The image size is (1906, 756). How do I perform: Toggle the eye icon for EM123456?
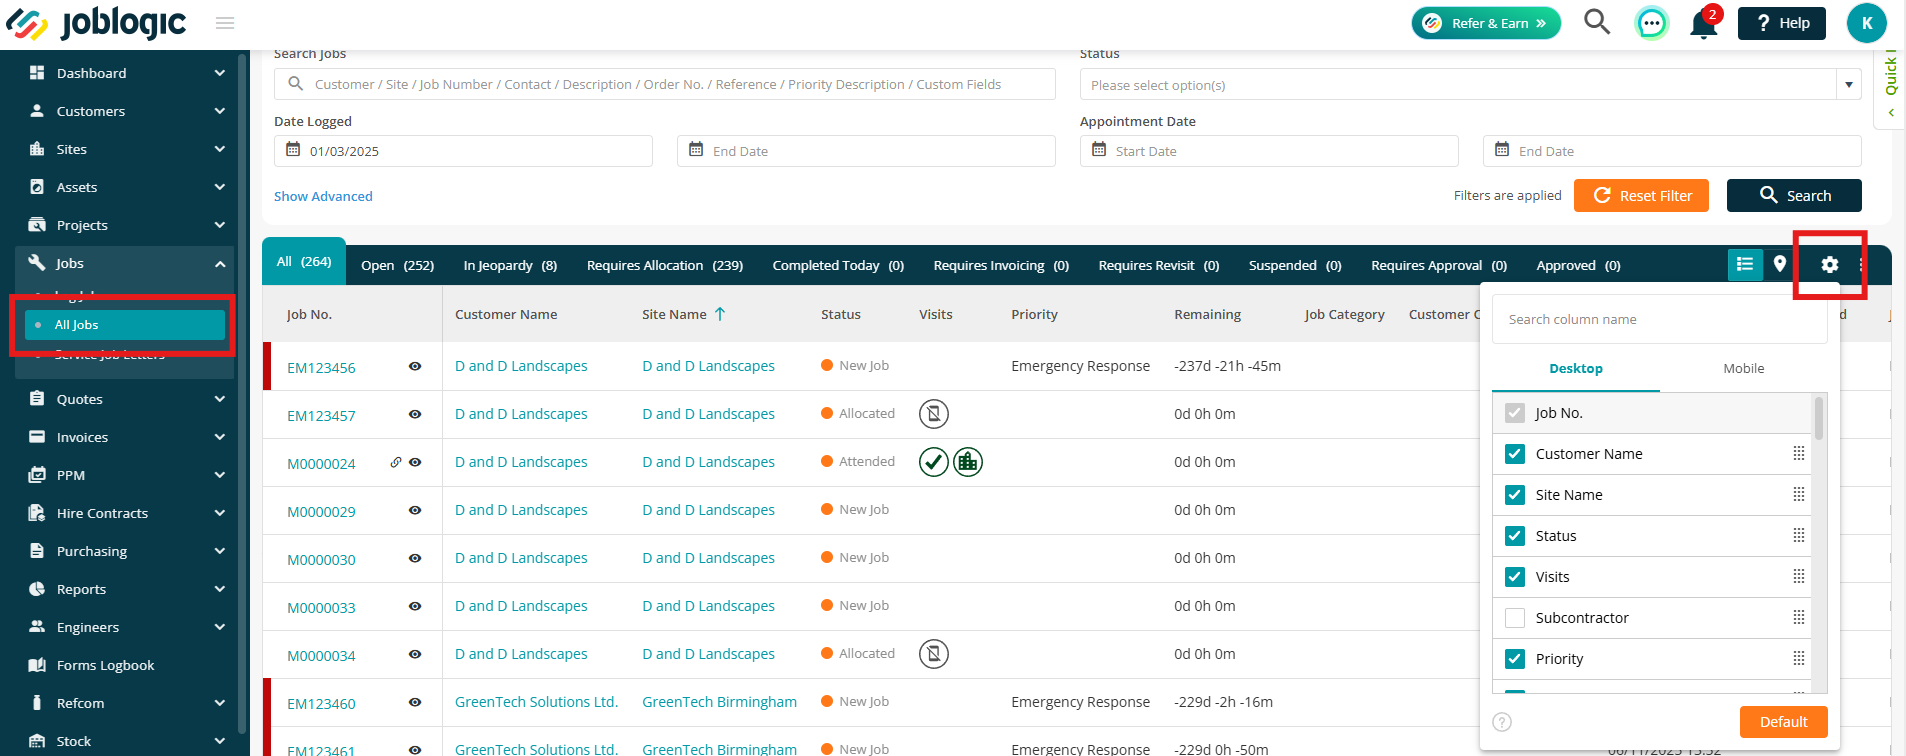(415, 366)
